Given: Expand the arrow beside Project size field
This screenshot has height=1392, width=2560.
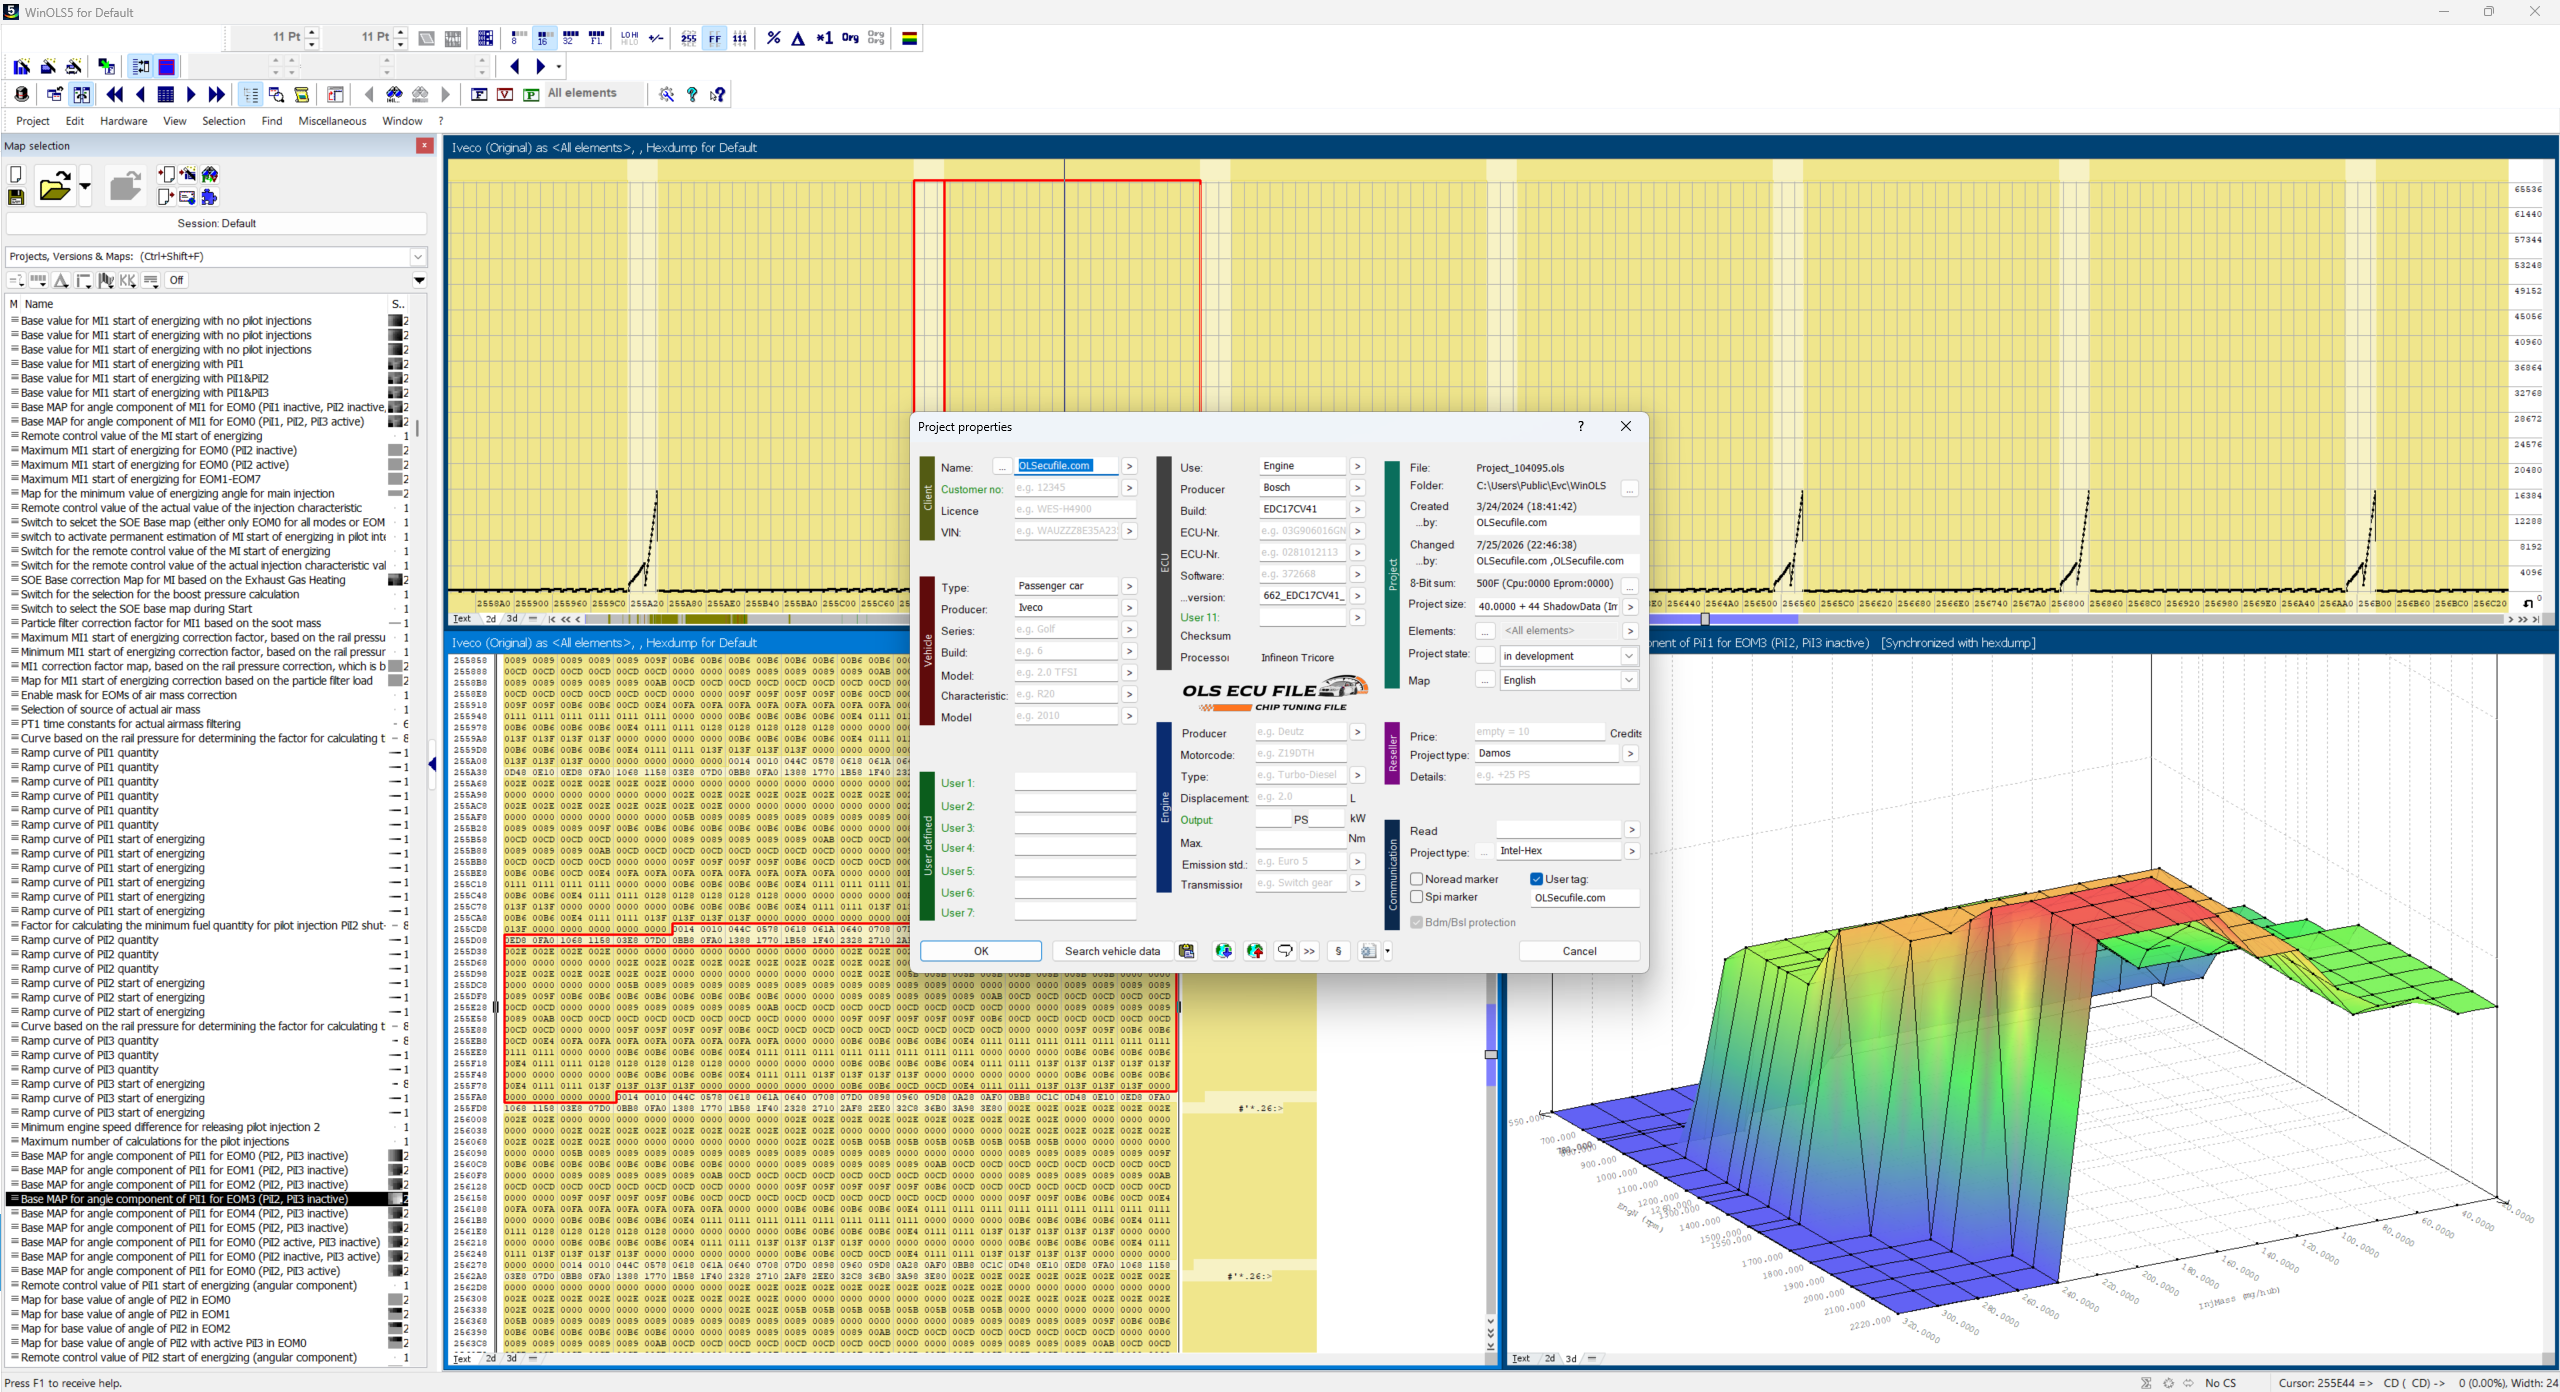Looking at the screenshot, I should [1630, 606].
